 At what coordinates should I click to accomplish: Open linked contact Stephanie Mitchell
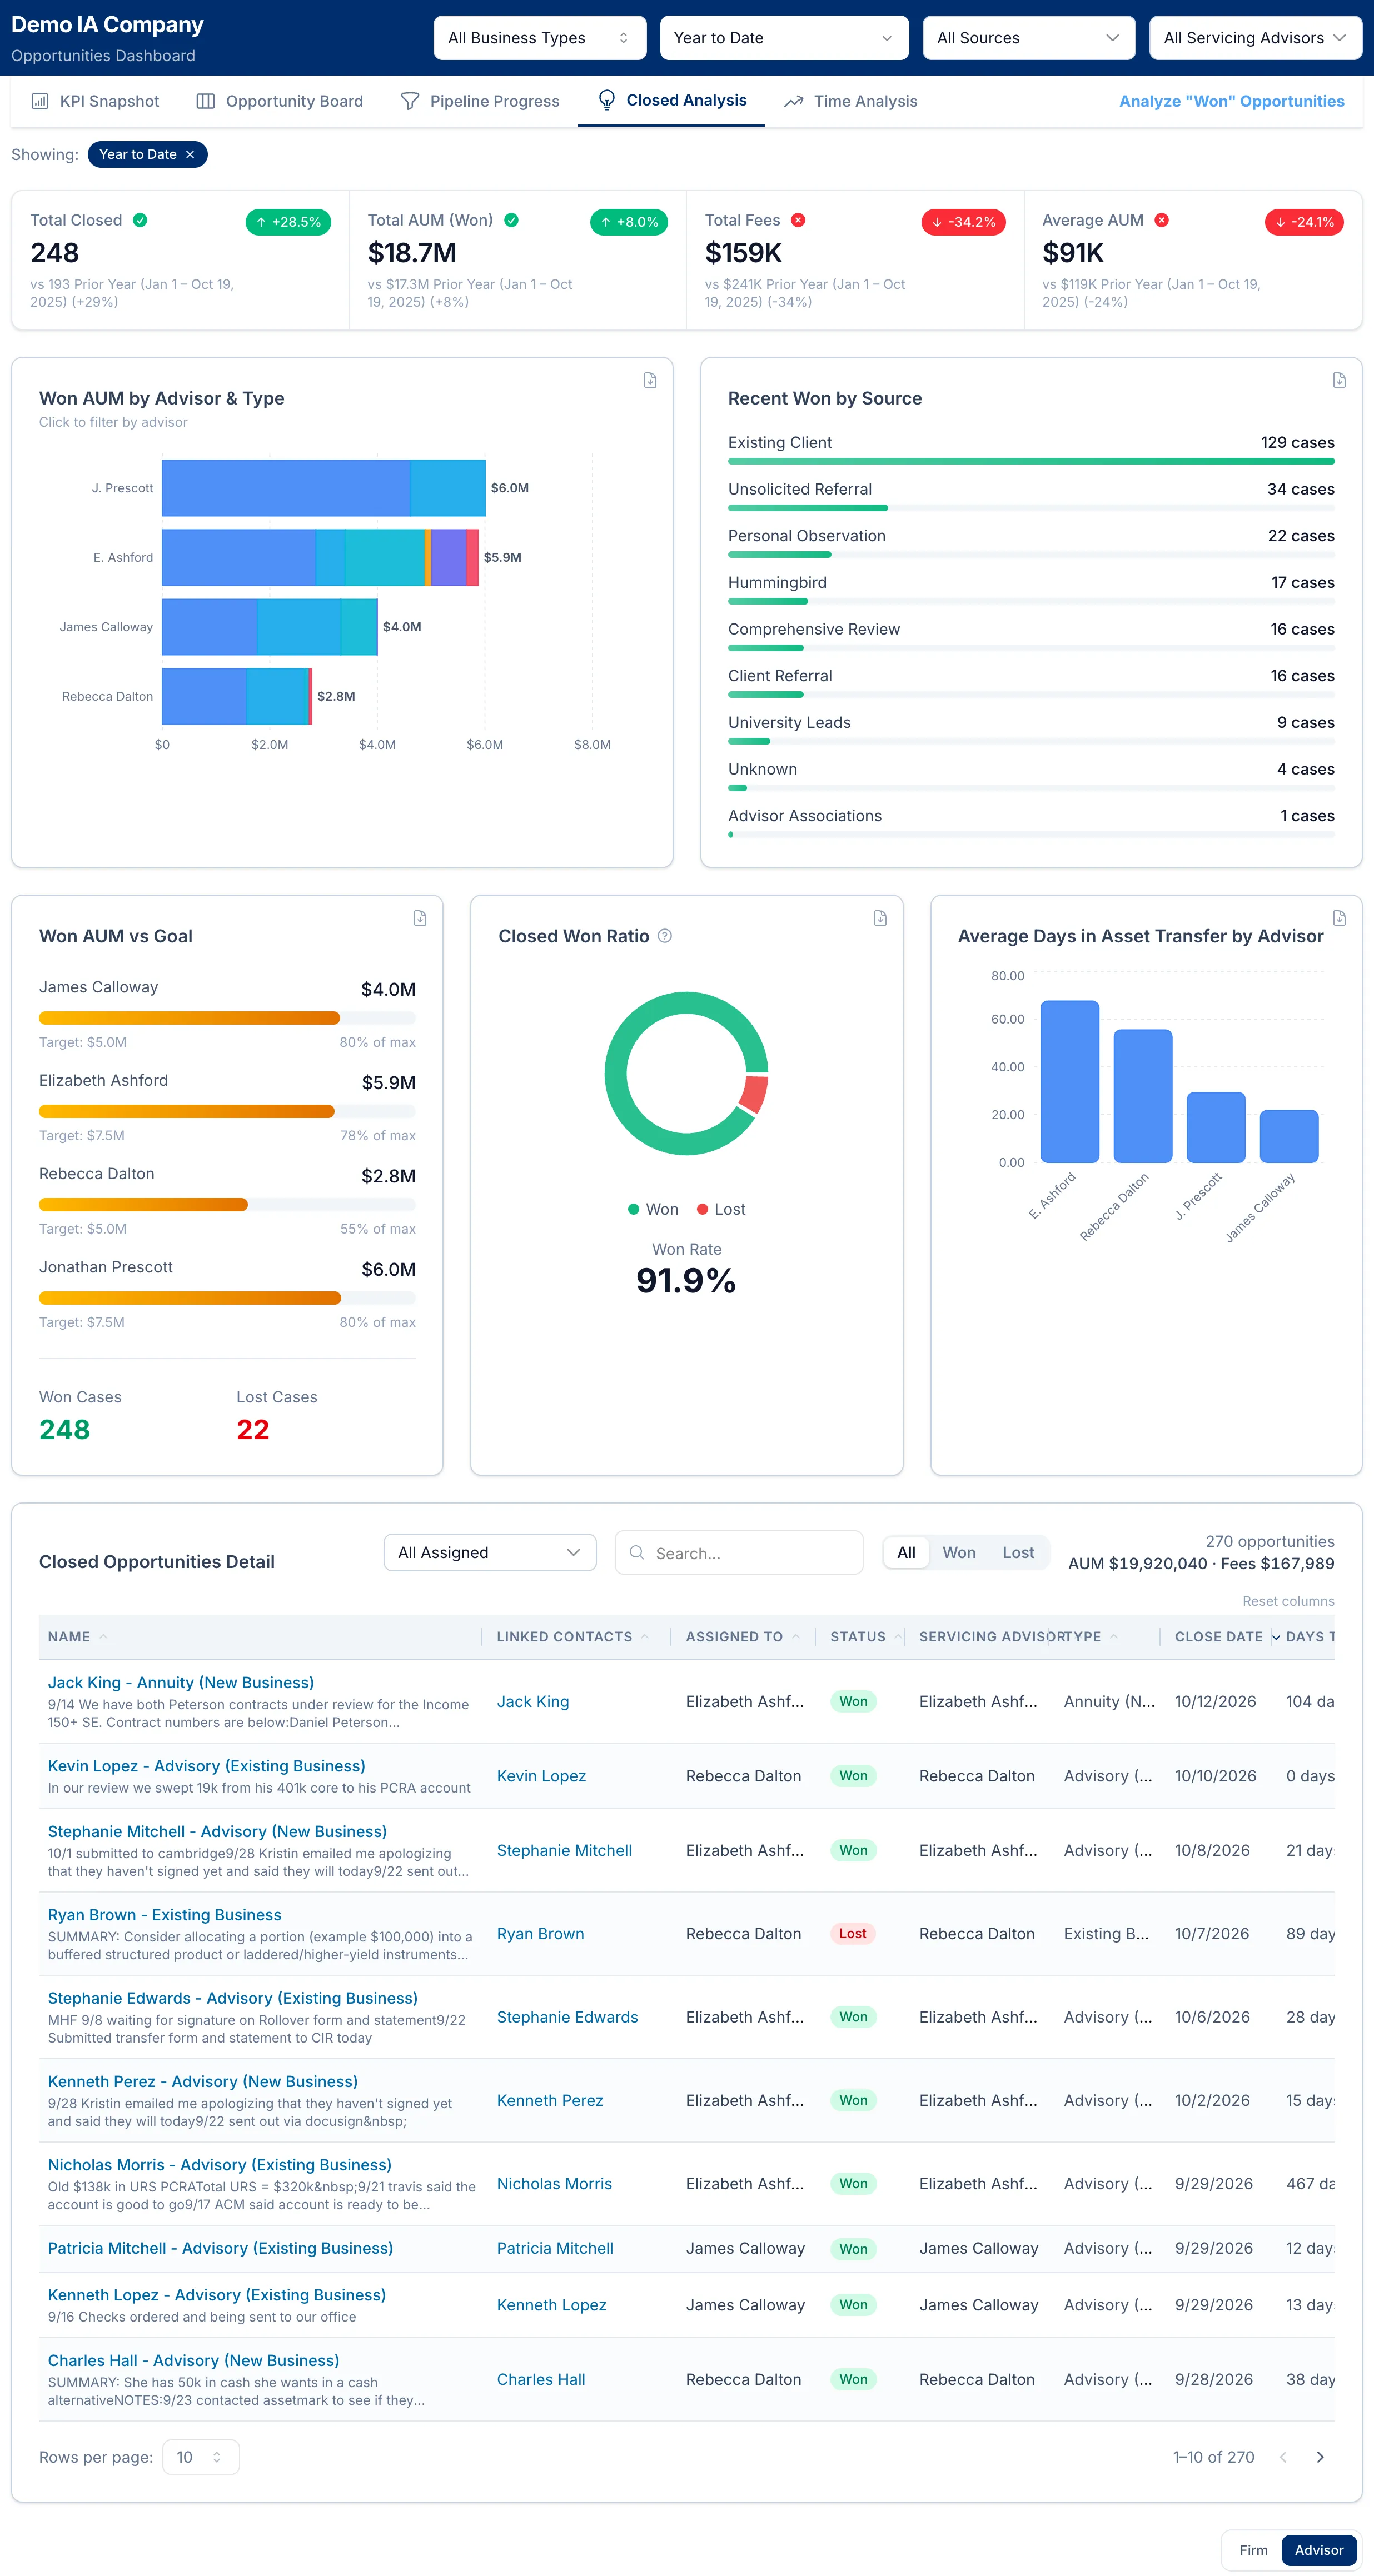coord(564,1850)
